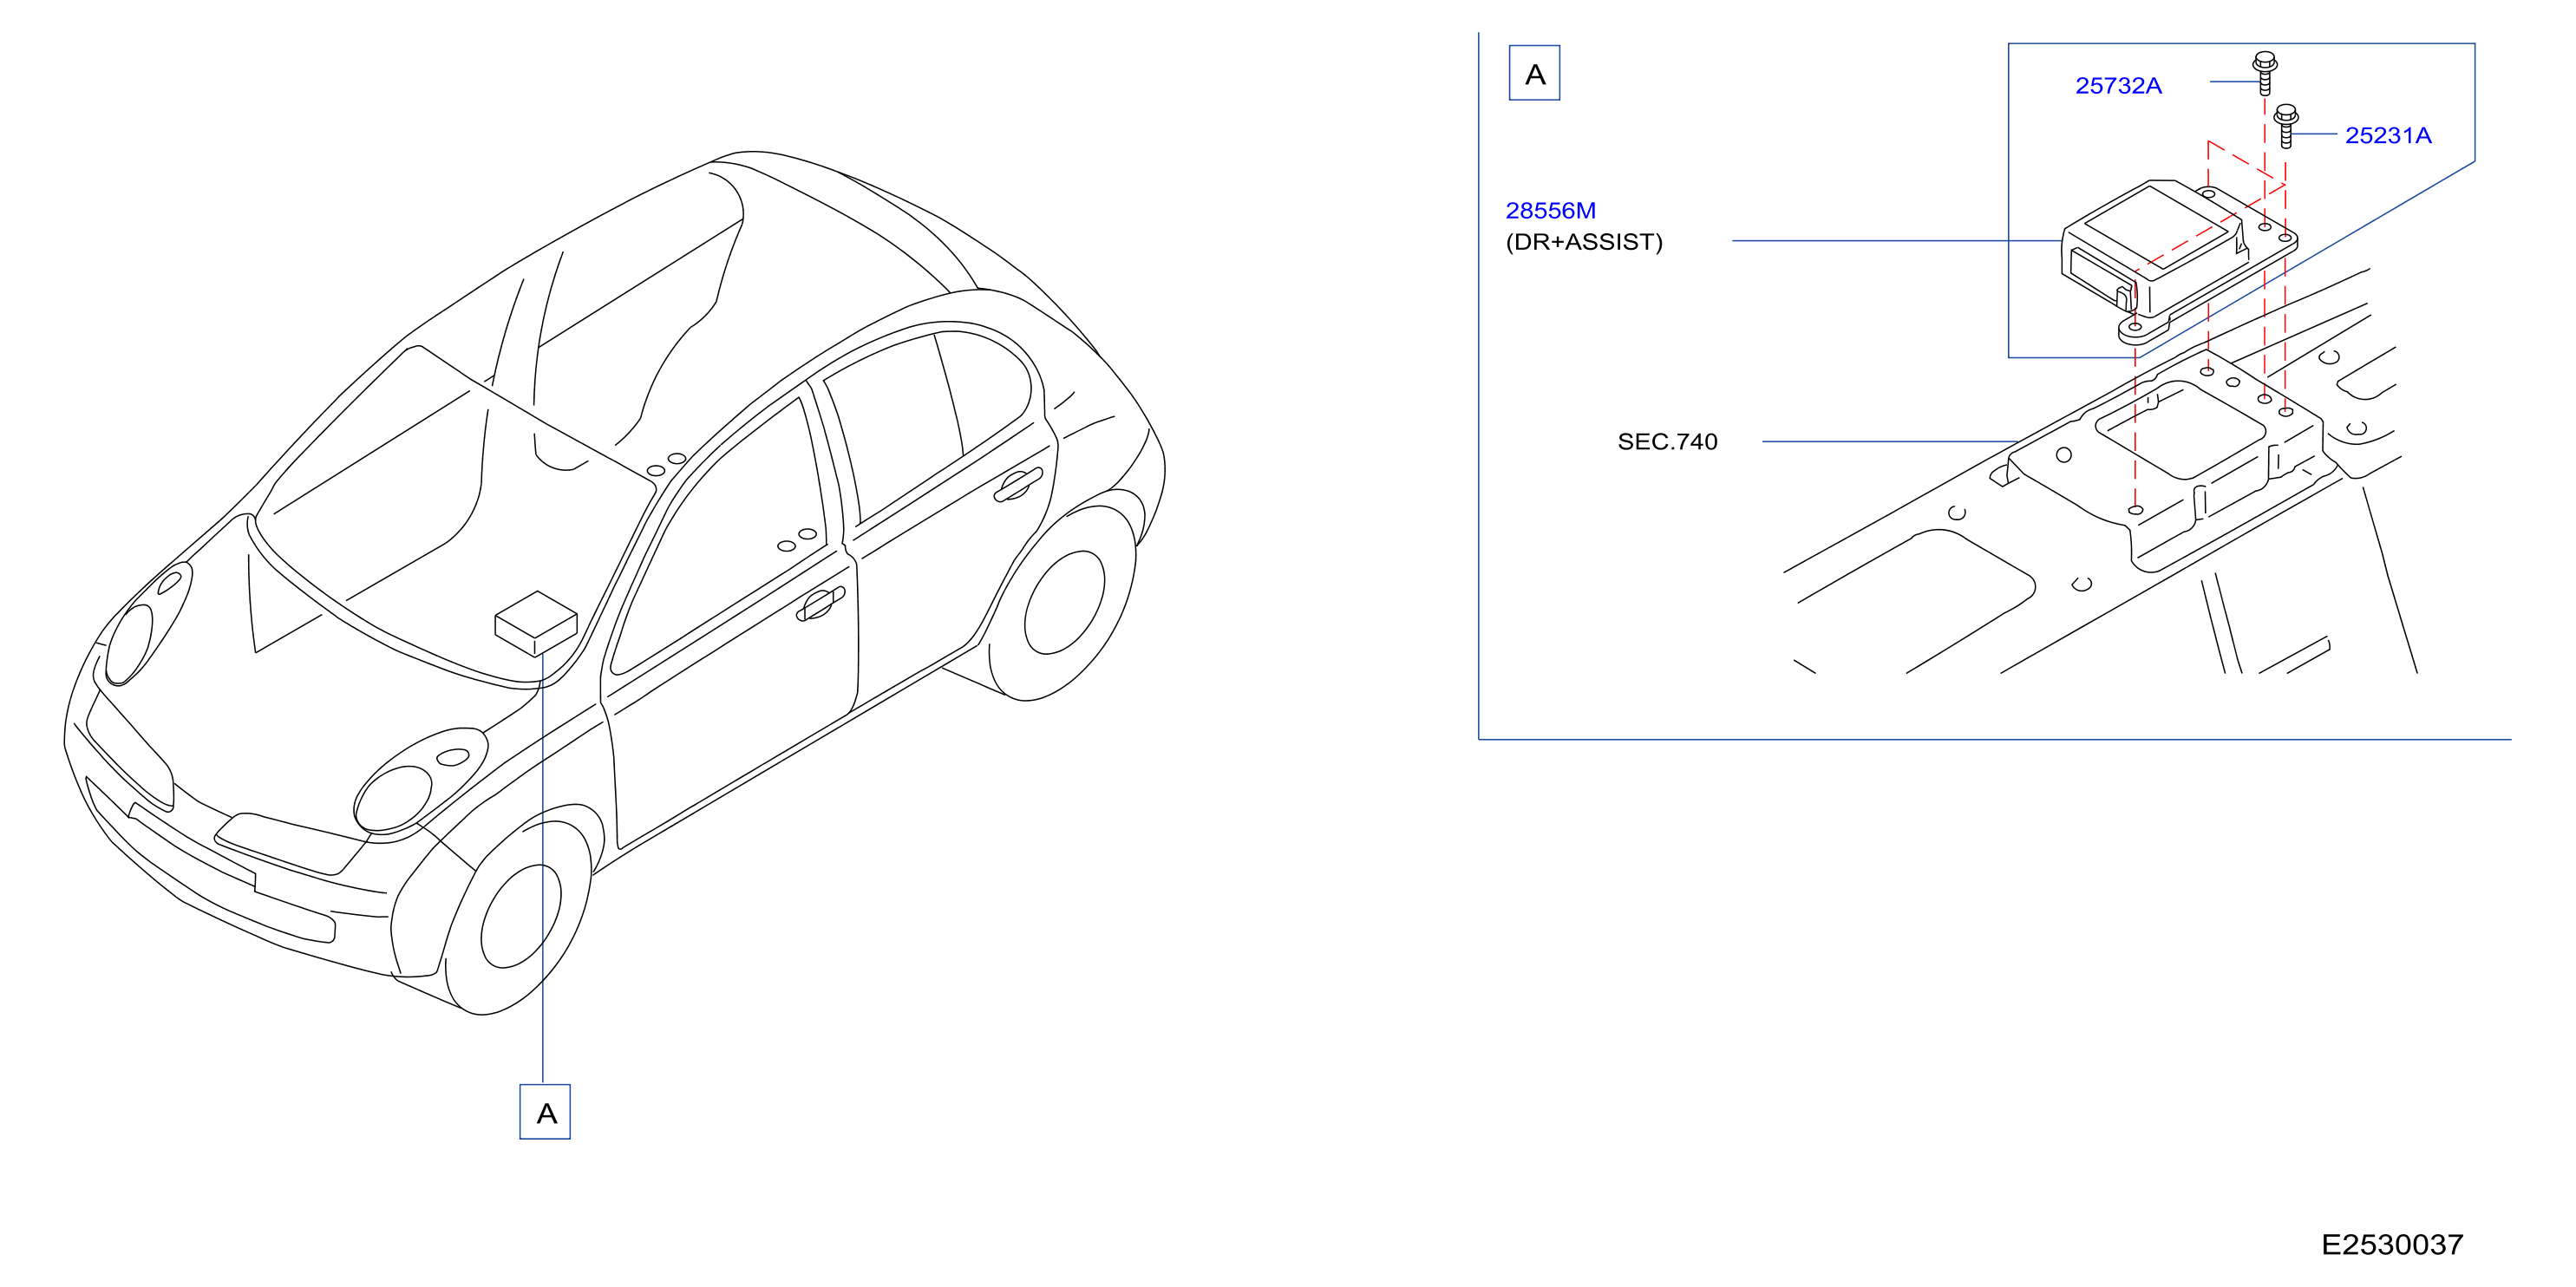Click the A callout box below the car
The width and height of the screenshot is (2576, 1287).
545,1112
